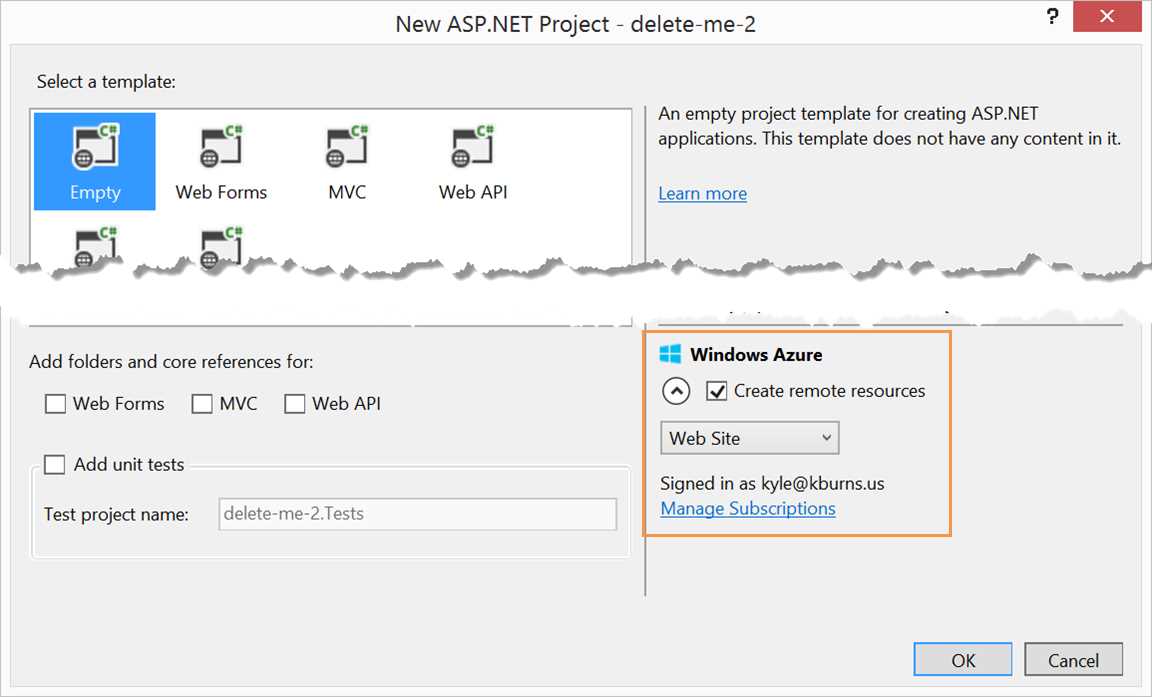Collapse the Windows Azure options section
The width and height of the screenshot is (1152, 697).
(x=676, y=391)
